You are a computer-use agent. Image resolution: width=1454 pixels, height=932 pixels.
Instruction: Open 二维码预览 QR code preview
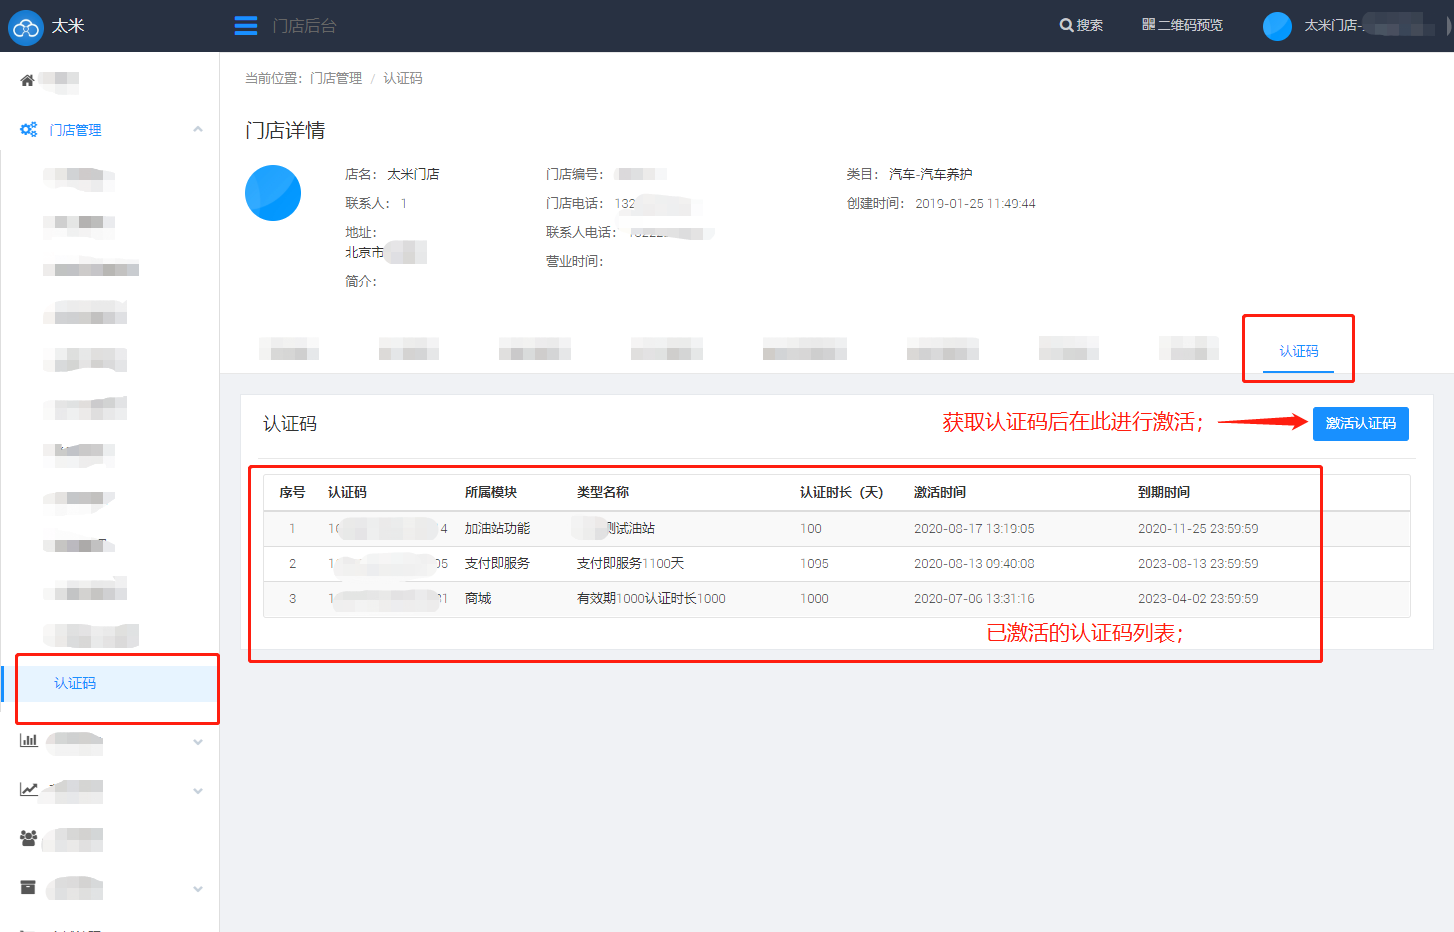point(1182,25)
